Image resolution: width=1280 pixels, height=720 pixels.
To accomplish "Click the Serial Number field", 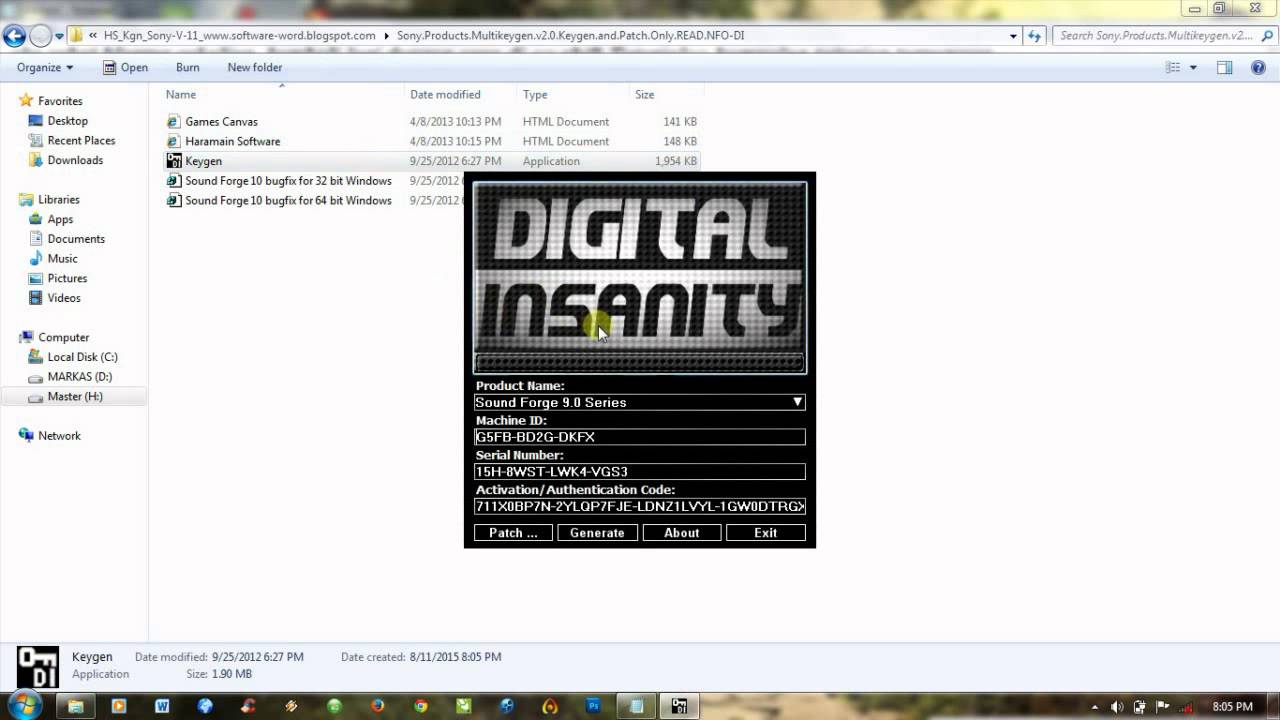I will click(640, 472).
